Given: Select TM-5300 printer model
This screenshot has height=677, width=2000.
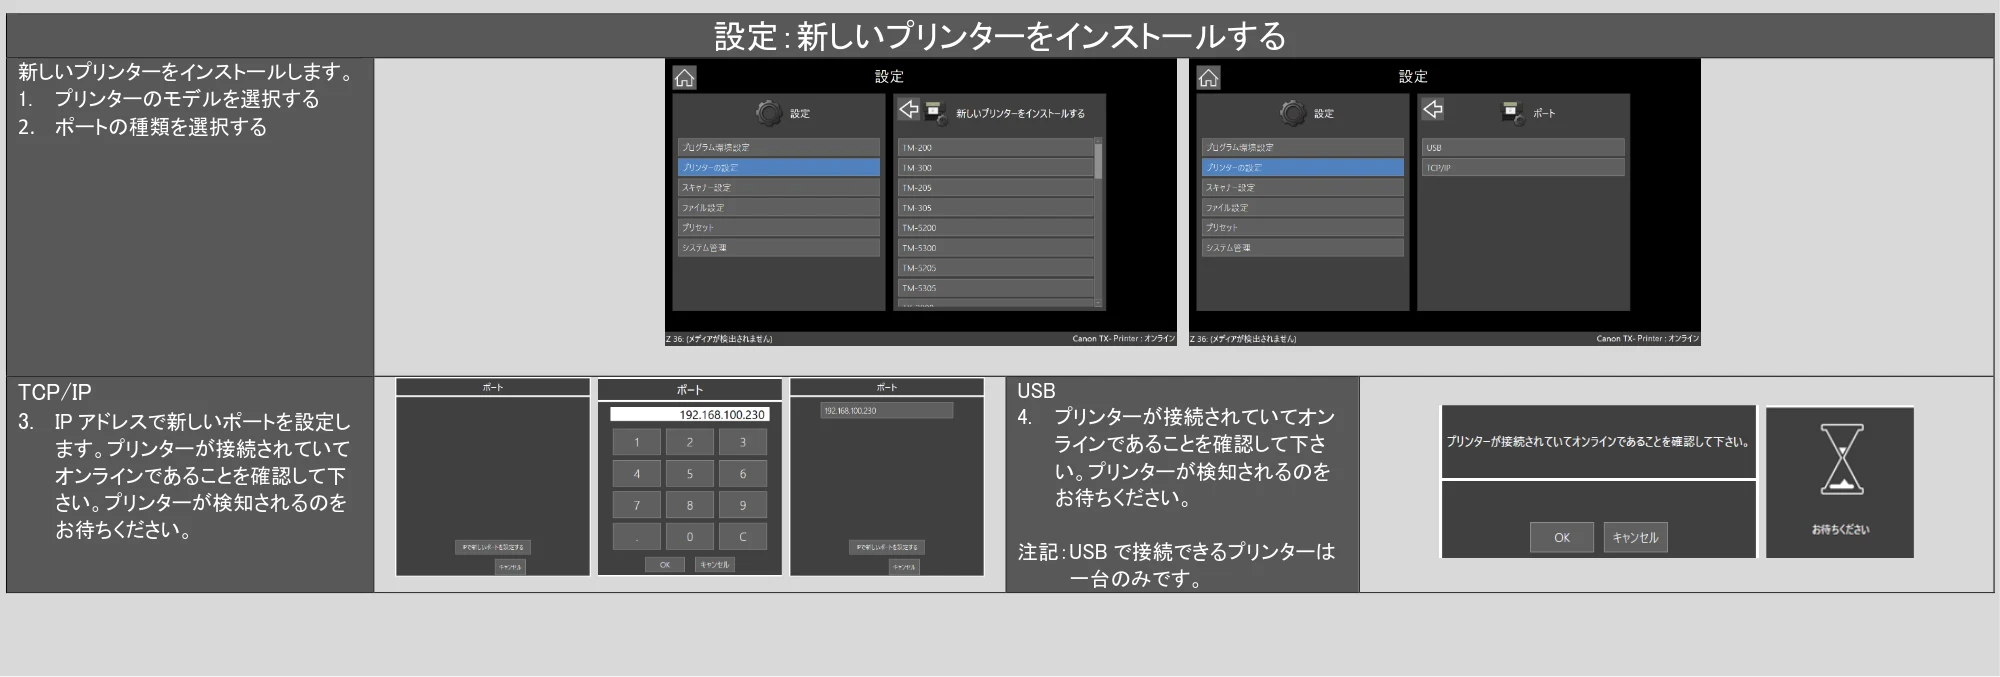Looking at the screenshot, I should tap(996, 247).
